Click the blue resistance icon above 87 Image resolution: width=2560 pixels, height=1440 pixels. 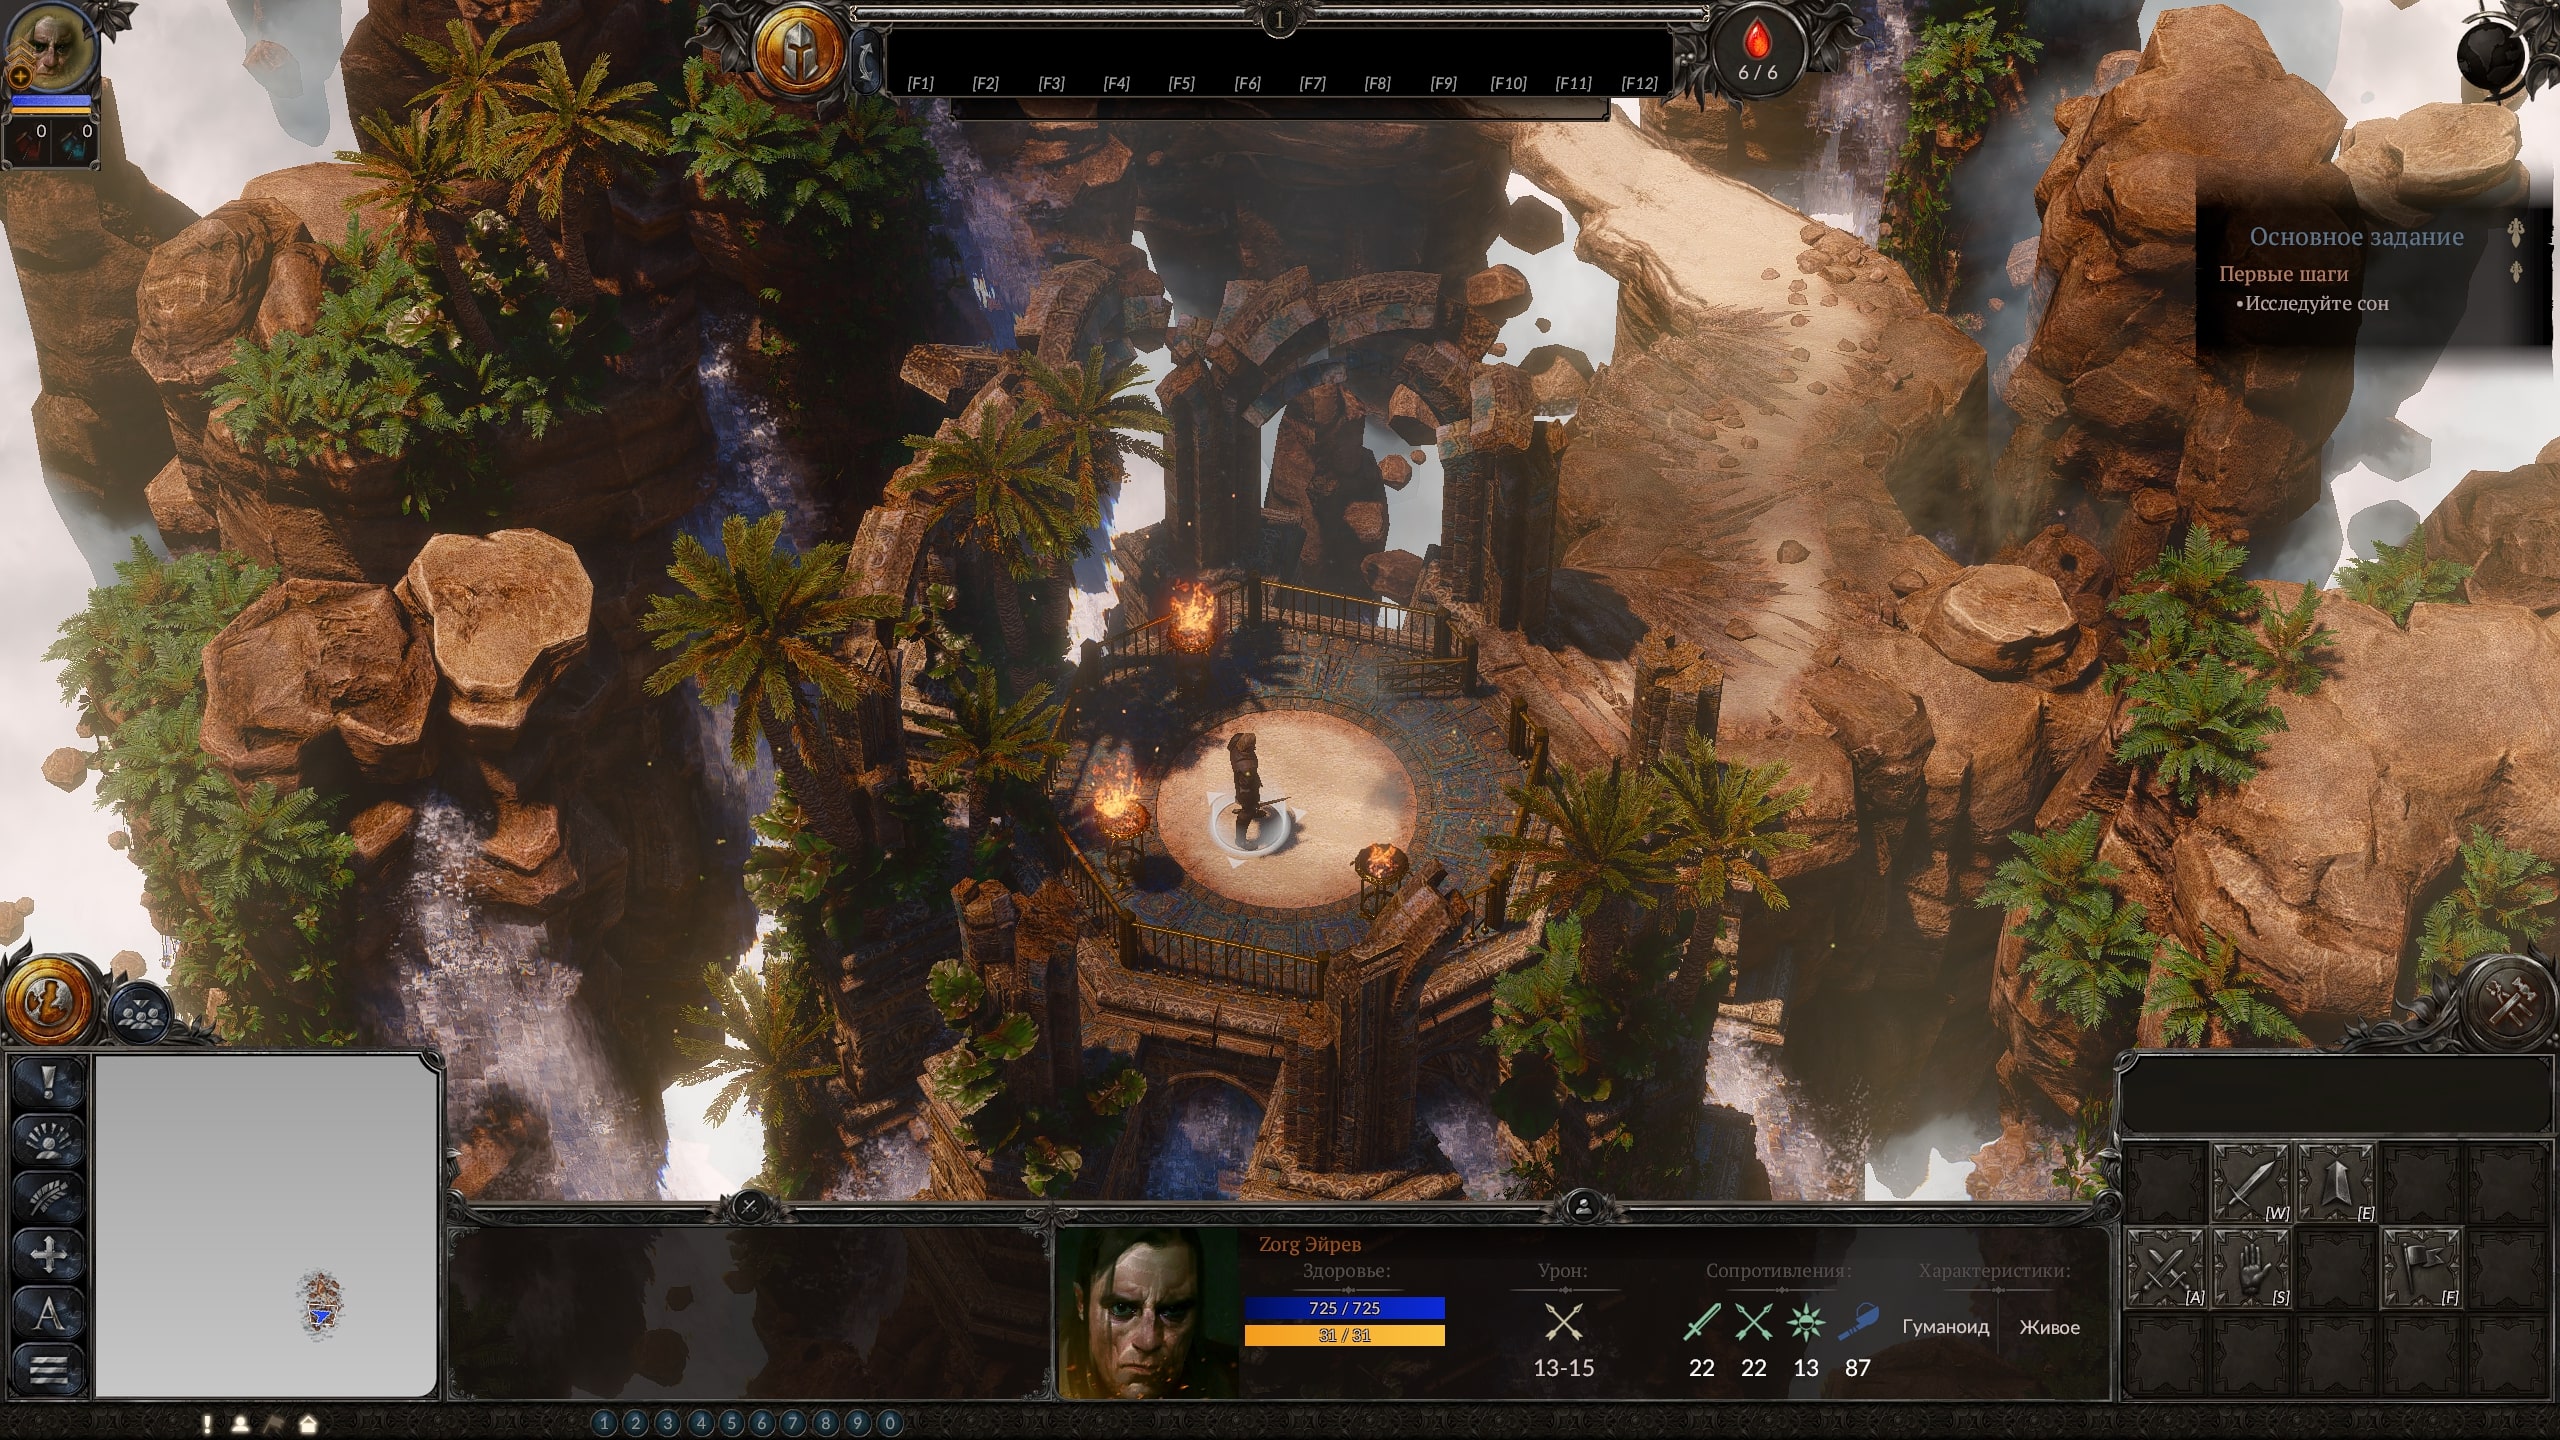tap(1857, 1323)
